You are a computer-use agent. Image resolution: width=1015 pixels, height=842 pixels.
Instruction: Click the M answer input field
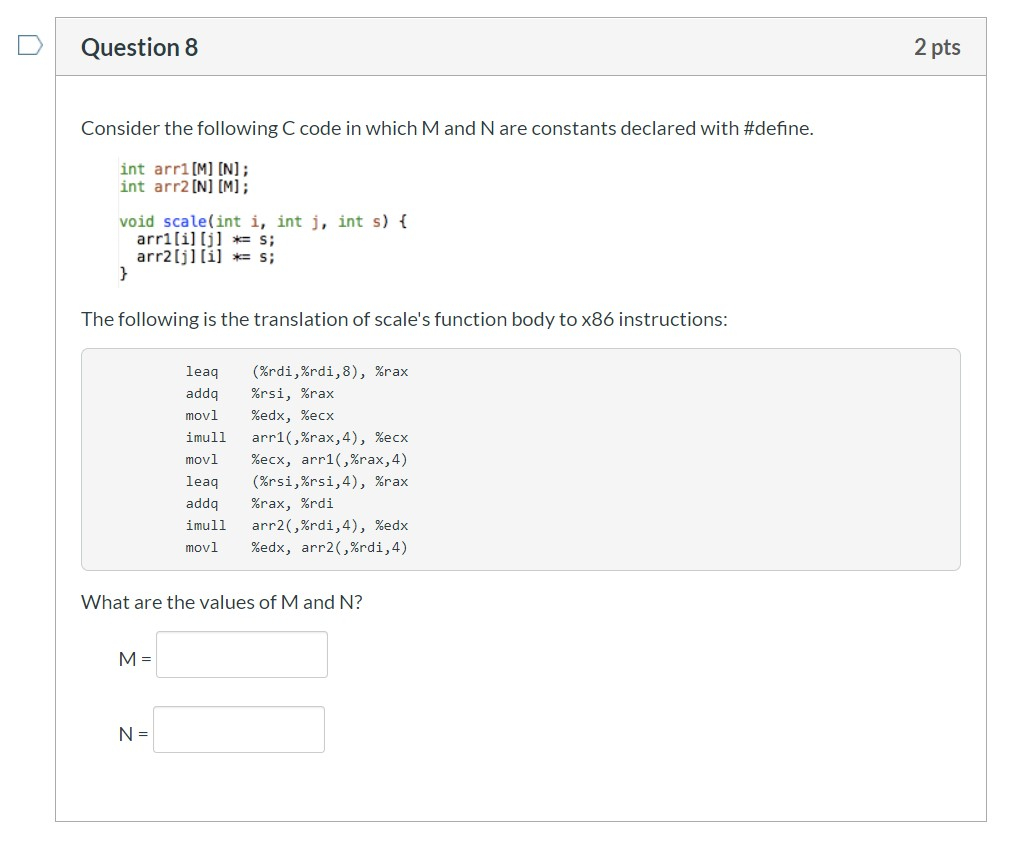tap(241, 654)
